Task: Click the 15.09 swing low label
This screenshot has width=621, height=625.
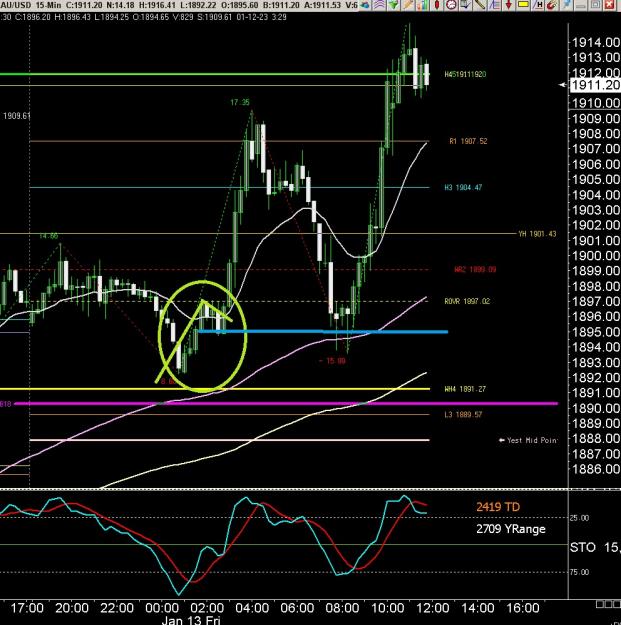Action: tap(333, 361)
